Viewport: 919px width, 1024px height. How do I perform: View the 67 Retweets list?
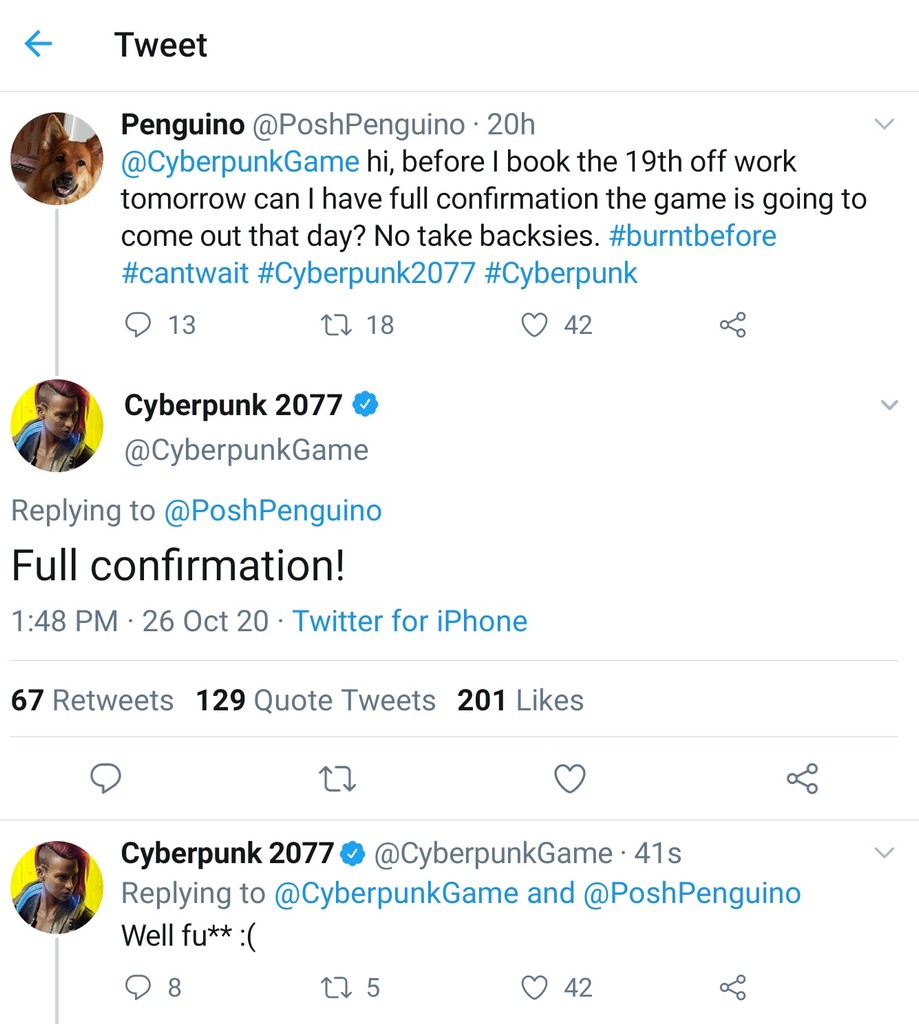(92, 700)
